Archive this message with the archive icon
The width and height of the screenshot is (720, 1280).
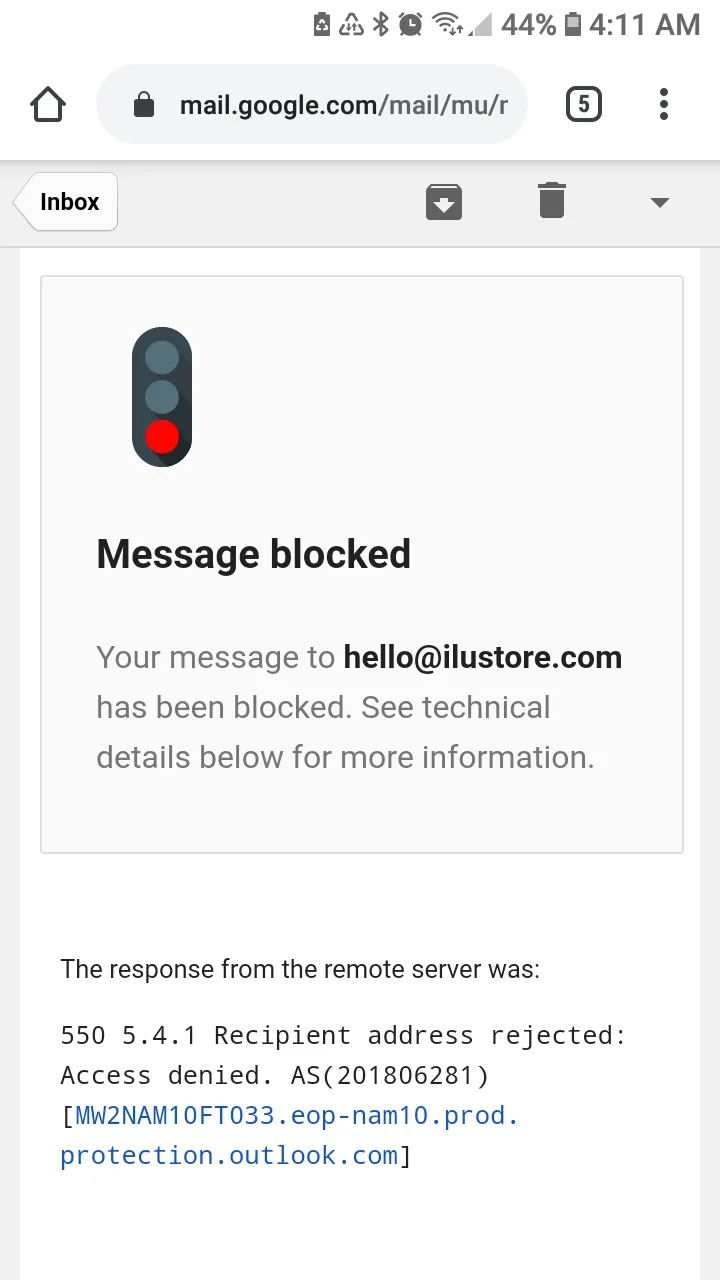coord(444,201)
